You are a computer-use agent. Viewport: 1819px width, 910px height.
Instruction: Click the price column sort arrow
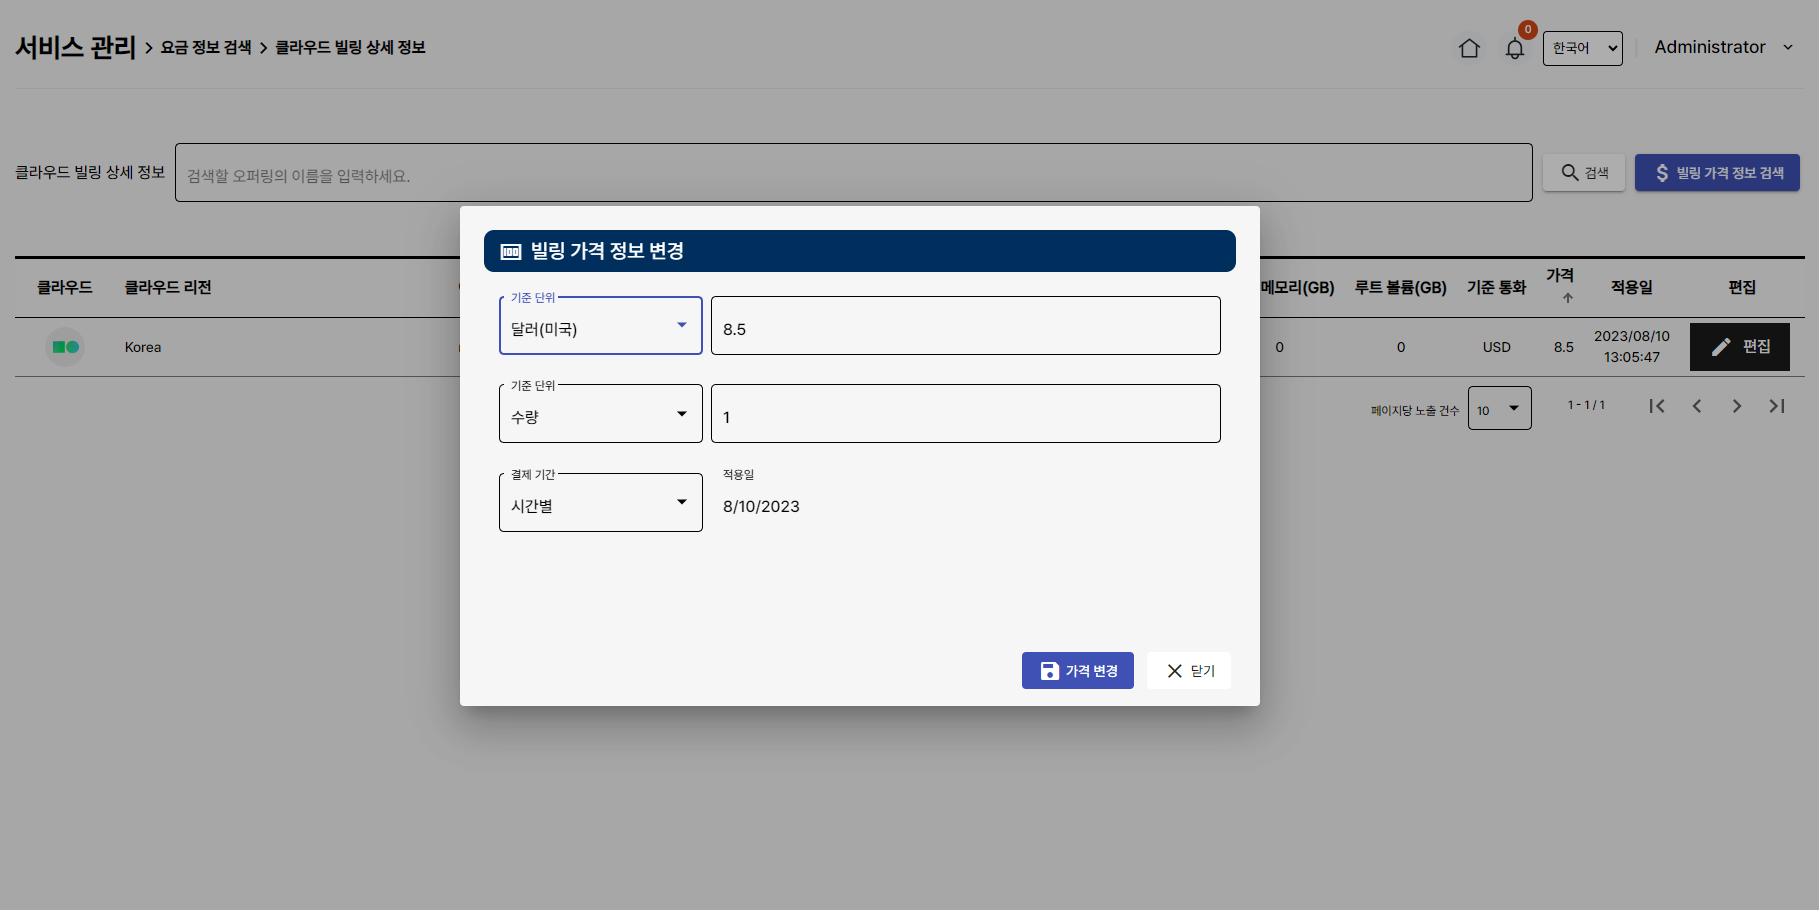pyautogui.click(x=1567, y=298)
